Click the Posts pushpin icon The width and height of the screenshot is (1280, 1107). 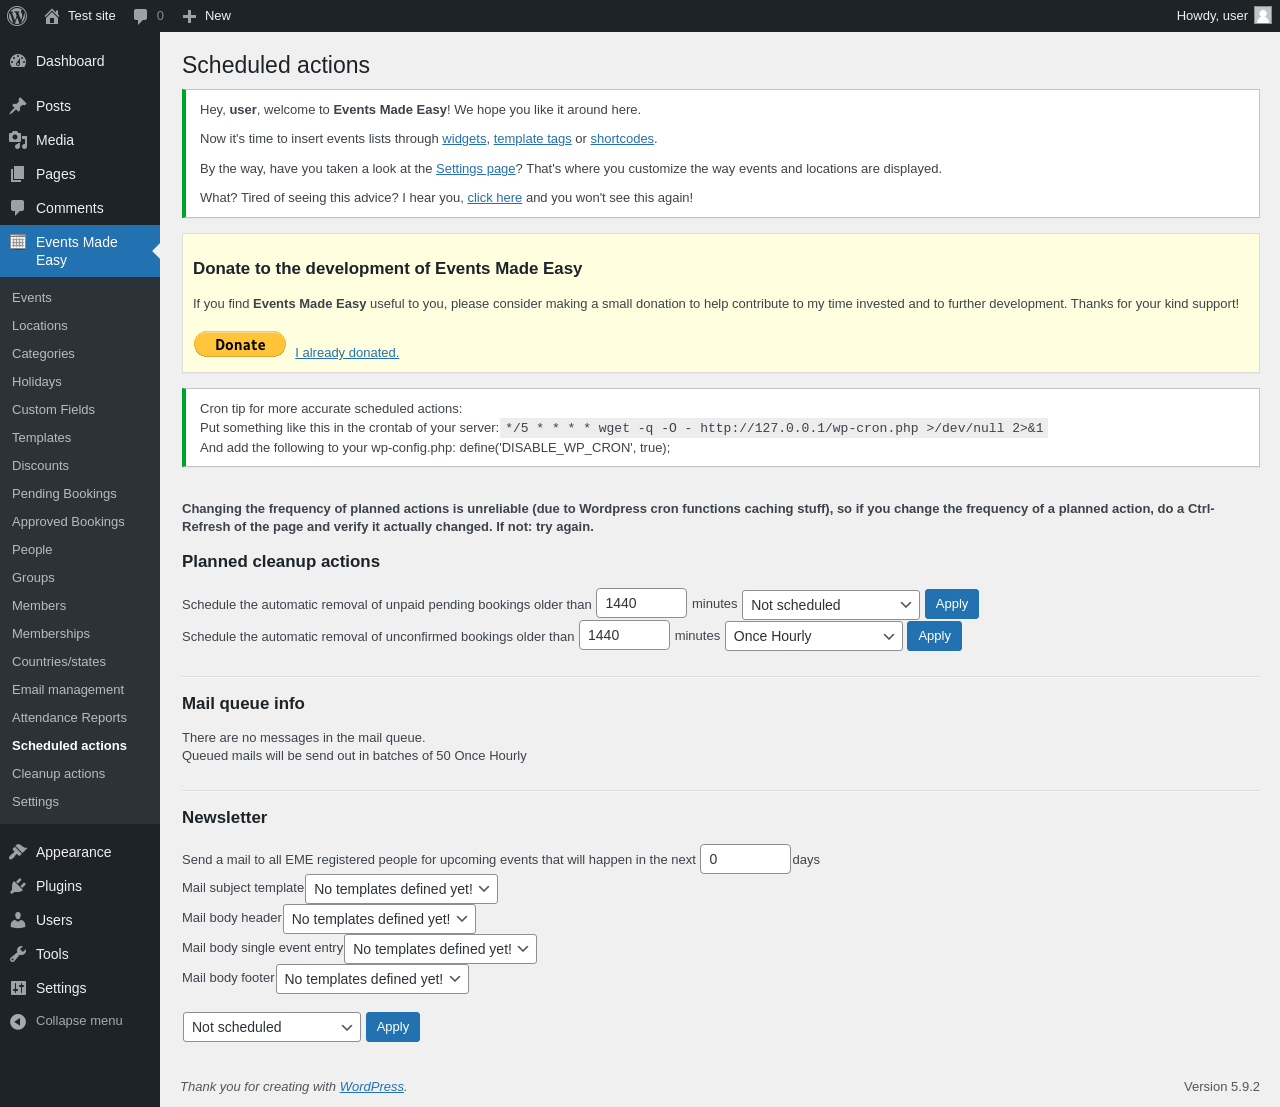[18, 106]
